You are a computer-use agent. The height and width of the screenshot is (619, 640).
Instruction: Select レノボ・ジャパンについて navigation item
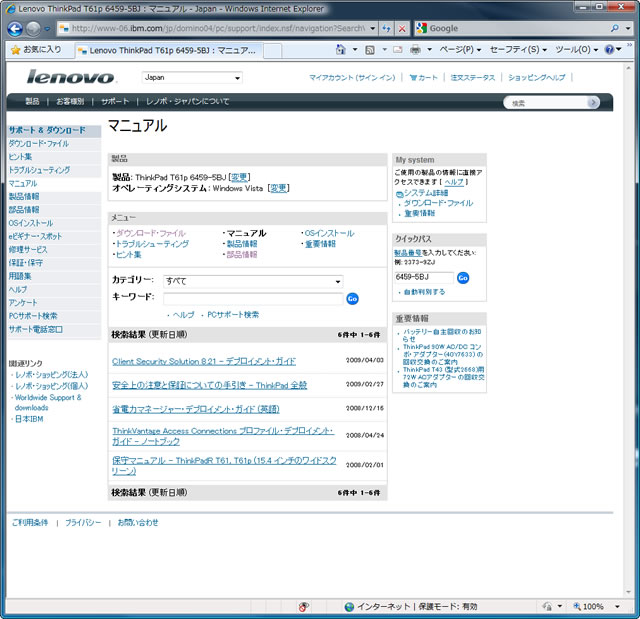click(187, 101)
